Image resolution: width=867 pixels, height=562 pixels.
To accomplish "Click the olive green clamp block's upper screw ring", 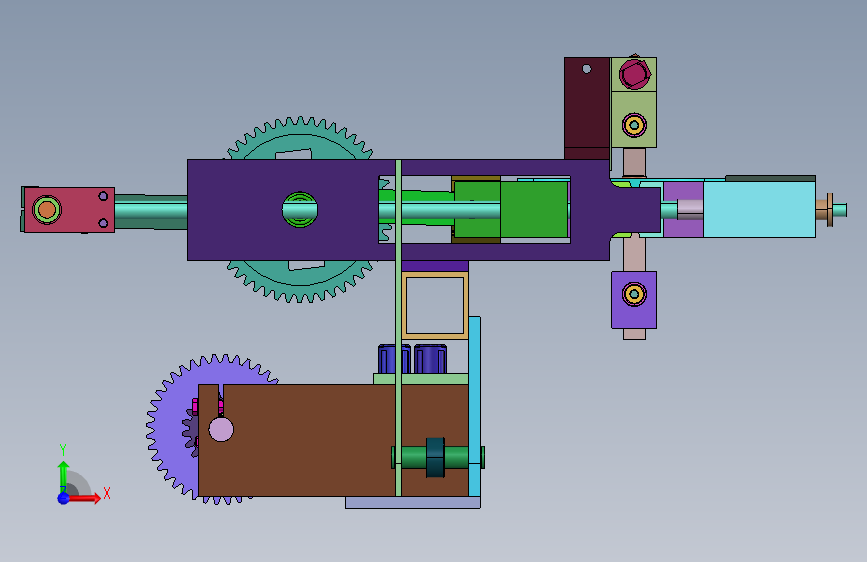I will 634,126.
